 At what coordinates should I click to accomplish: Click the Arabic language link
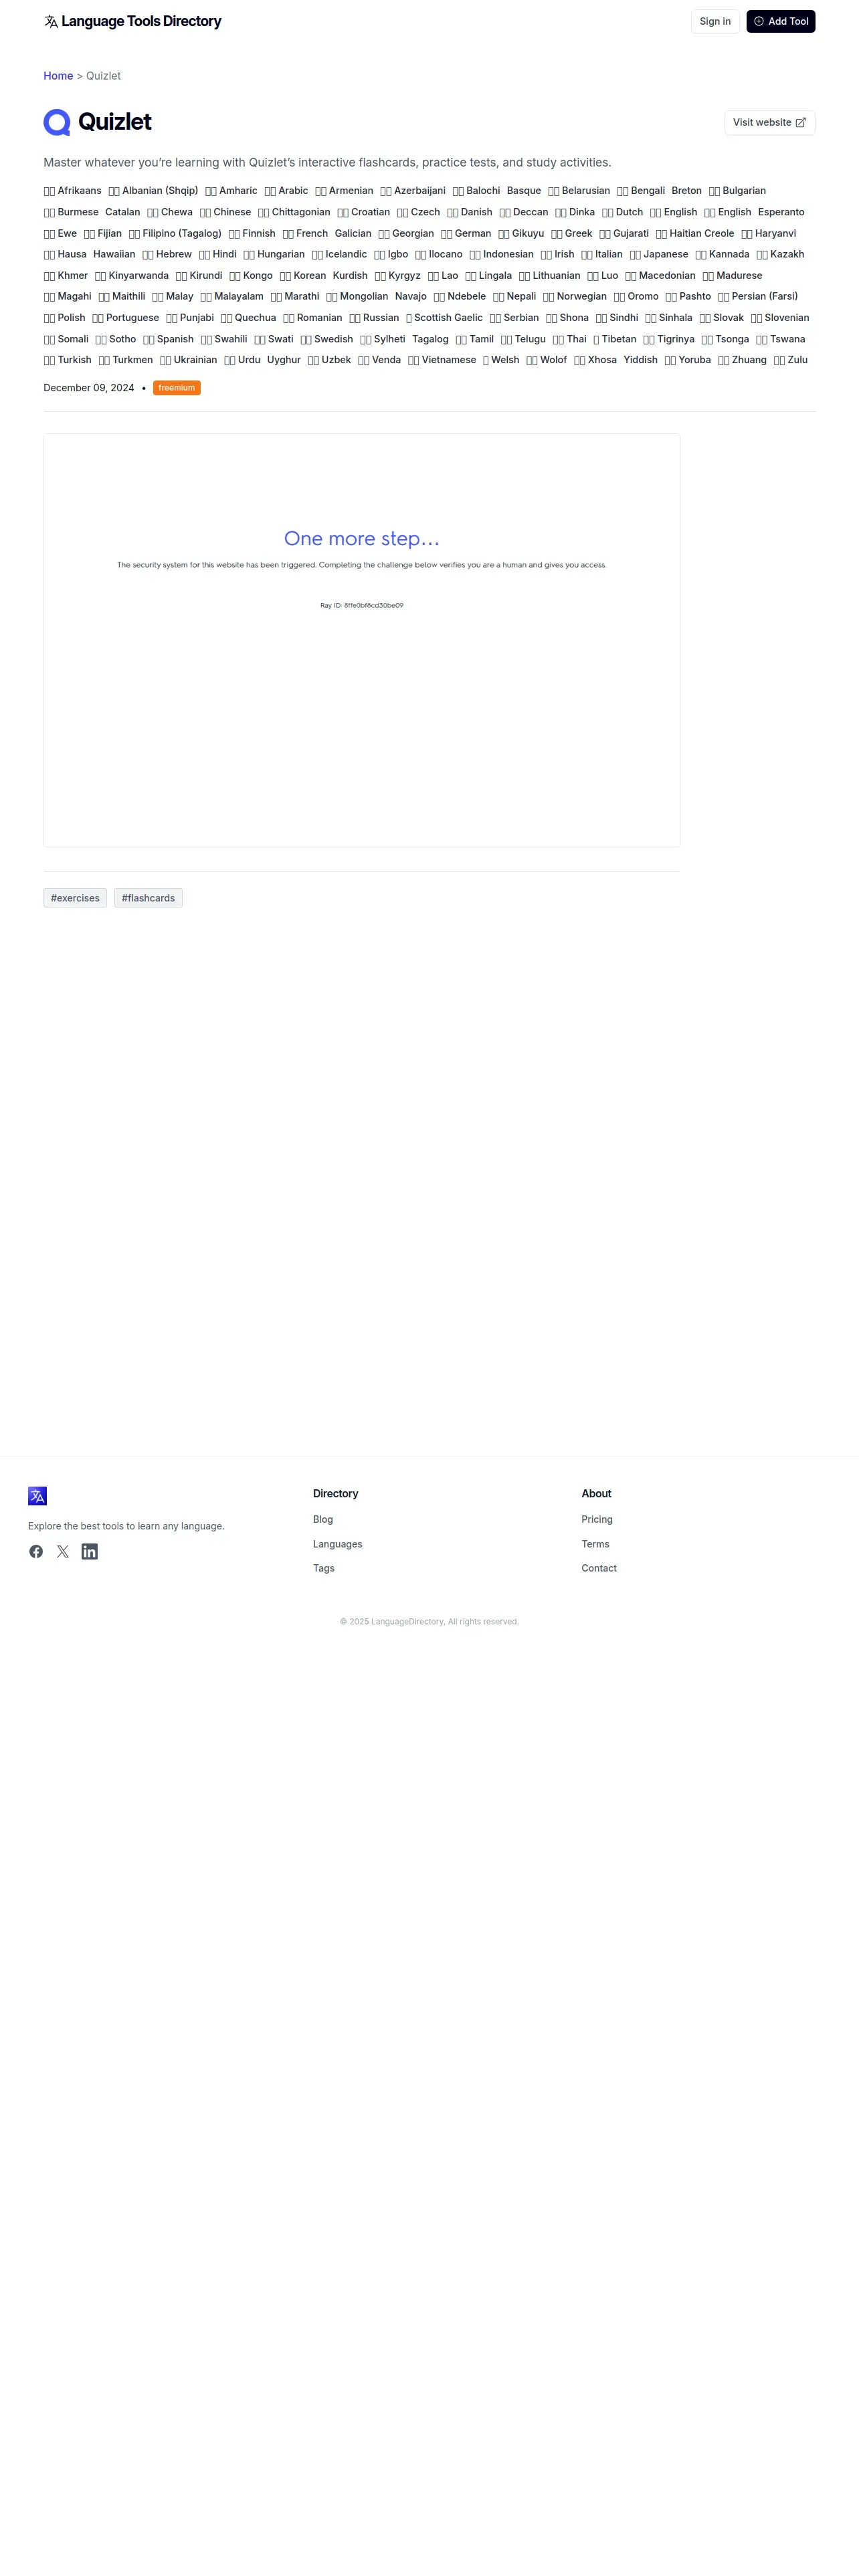[286, 191]
